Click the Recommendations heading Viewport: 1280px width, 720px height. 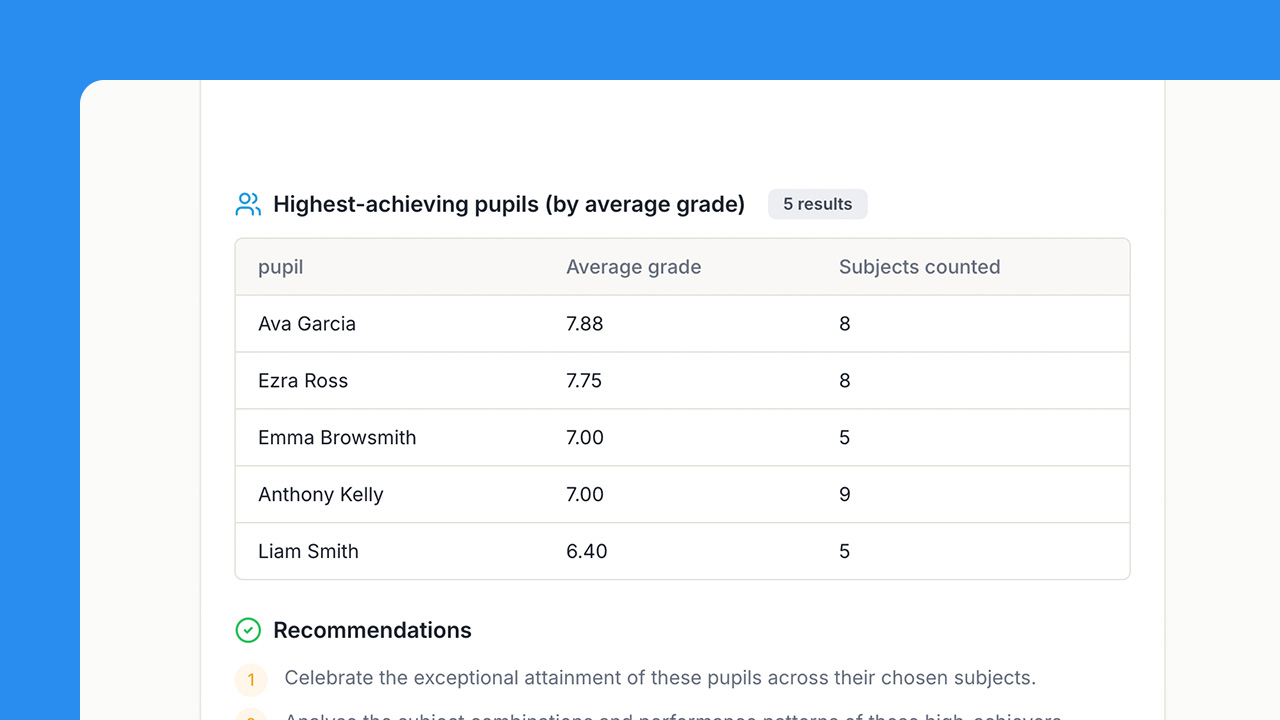coord(372,630)
